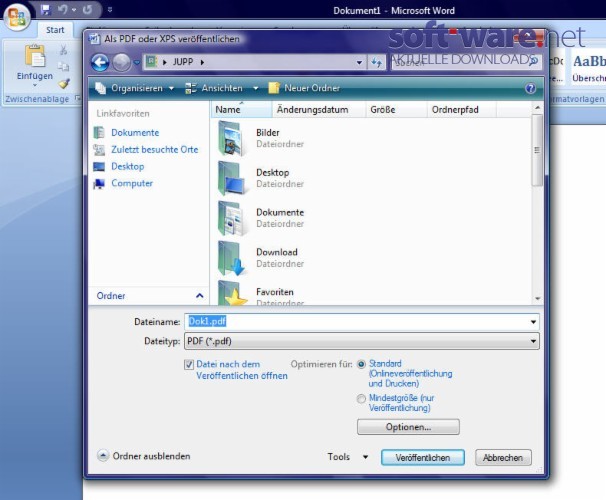Click the Veröffentlichen button

click(x=422, y=458)
